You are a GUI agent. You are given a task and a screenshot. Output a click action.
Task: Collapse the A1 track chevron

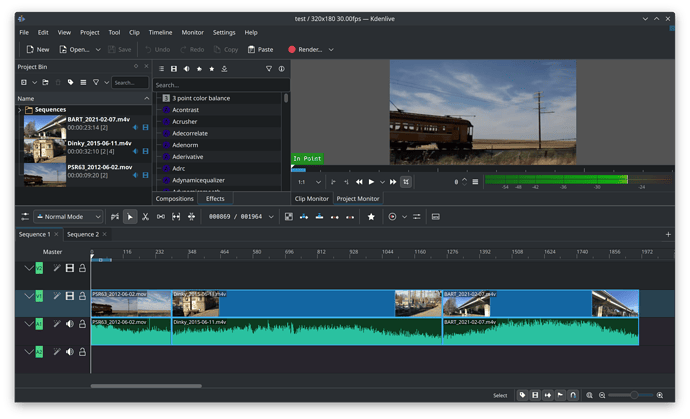click(x=29, y=324)
